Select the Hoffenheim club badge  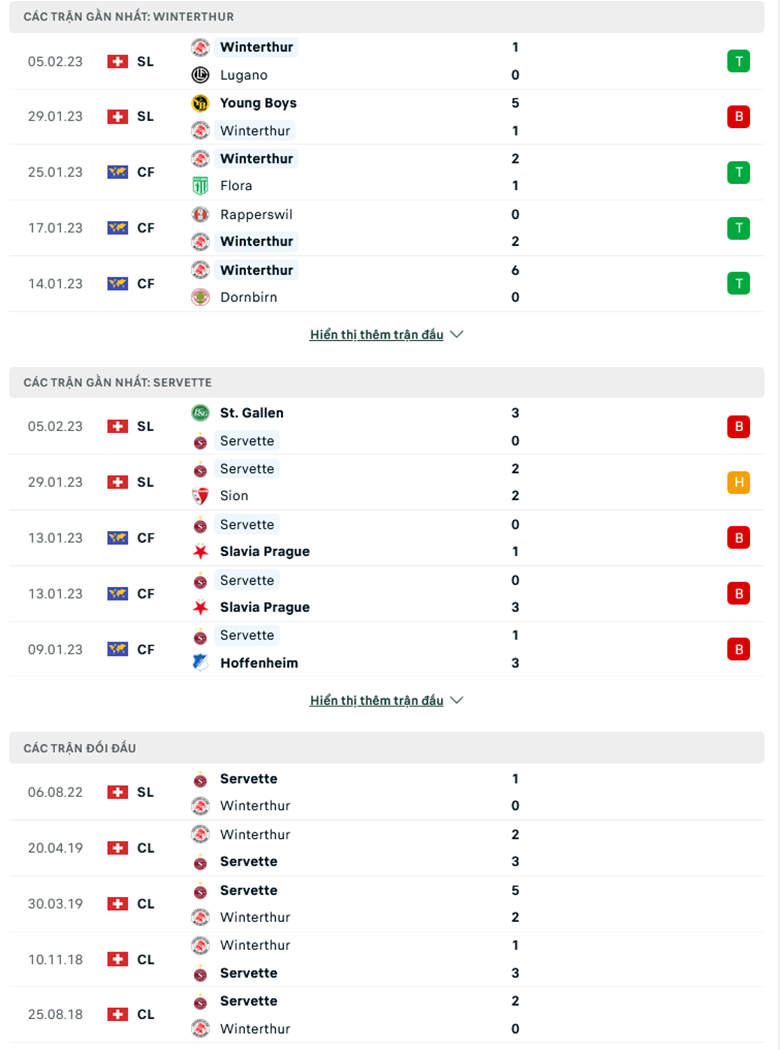pos(199,663)
